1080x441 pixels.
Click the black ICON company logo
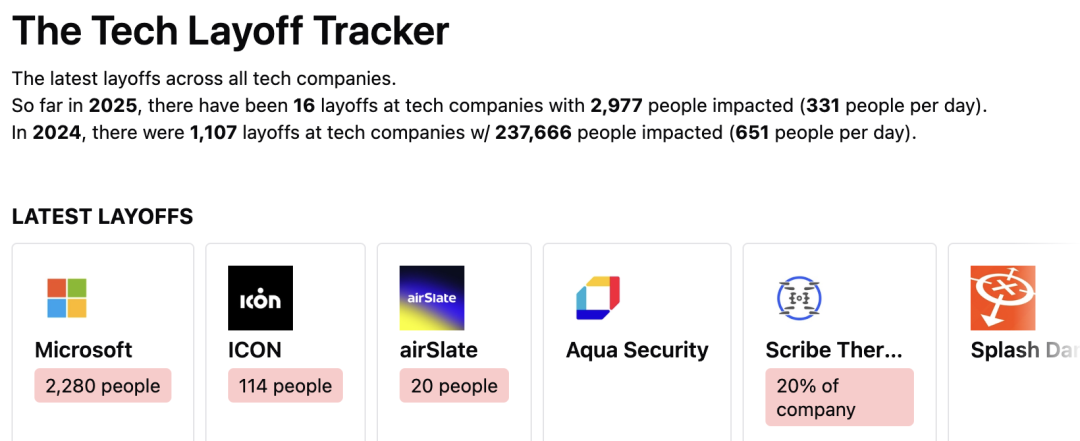pos(260,298)
